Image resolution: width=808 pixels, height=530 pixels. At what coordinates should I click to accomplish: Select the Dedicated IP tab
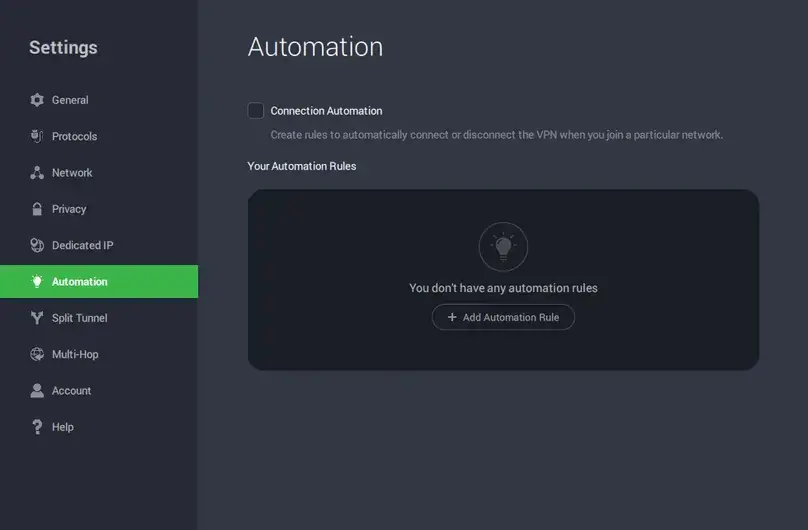[99, 245]
